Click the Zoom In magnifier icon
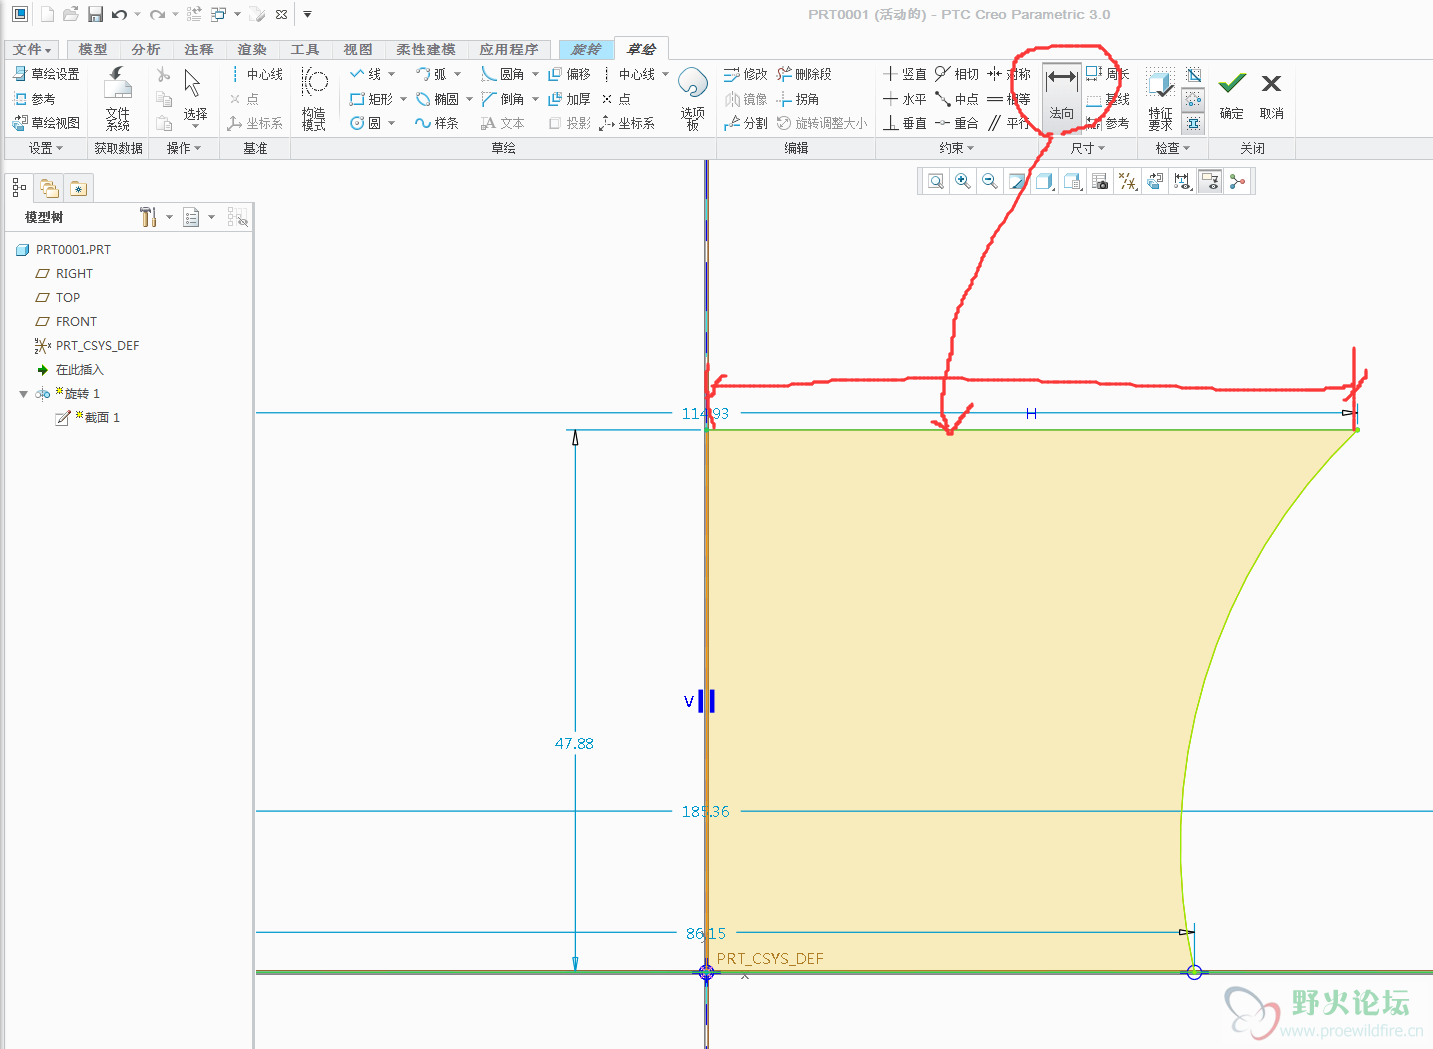This screenshot has height=1049, width=1433. pos(962,181)
